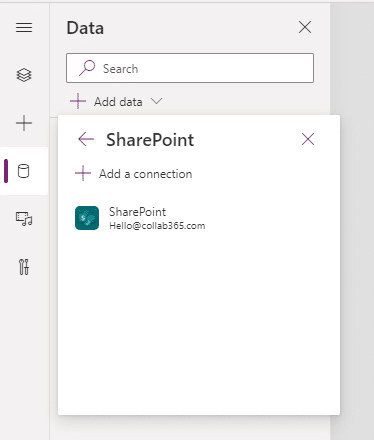Choose the Hello@collab365.com account
This screenshot has width=374, height=440.
[x=157, y=226]
